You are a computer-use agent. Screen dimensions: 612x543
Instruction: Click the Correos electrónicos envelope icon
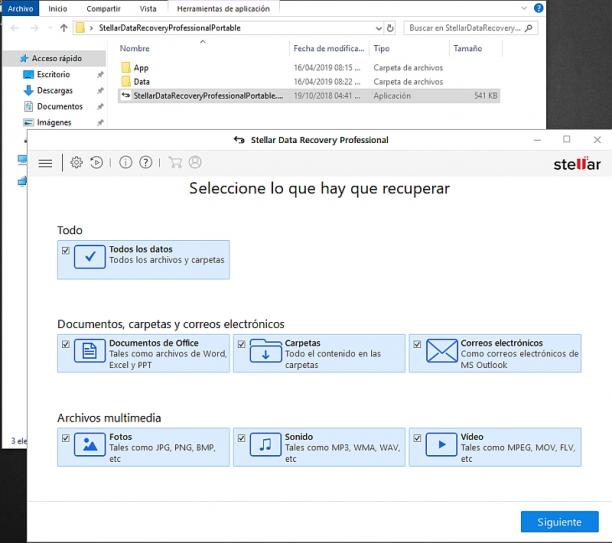(441, 351)
